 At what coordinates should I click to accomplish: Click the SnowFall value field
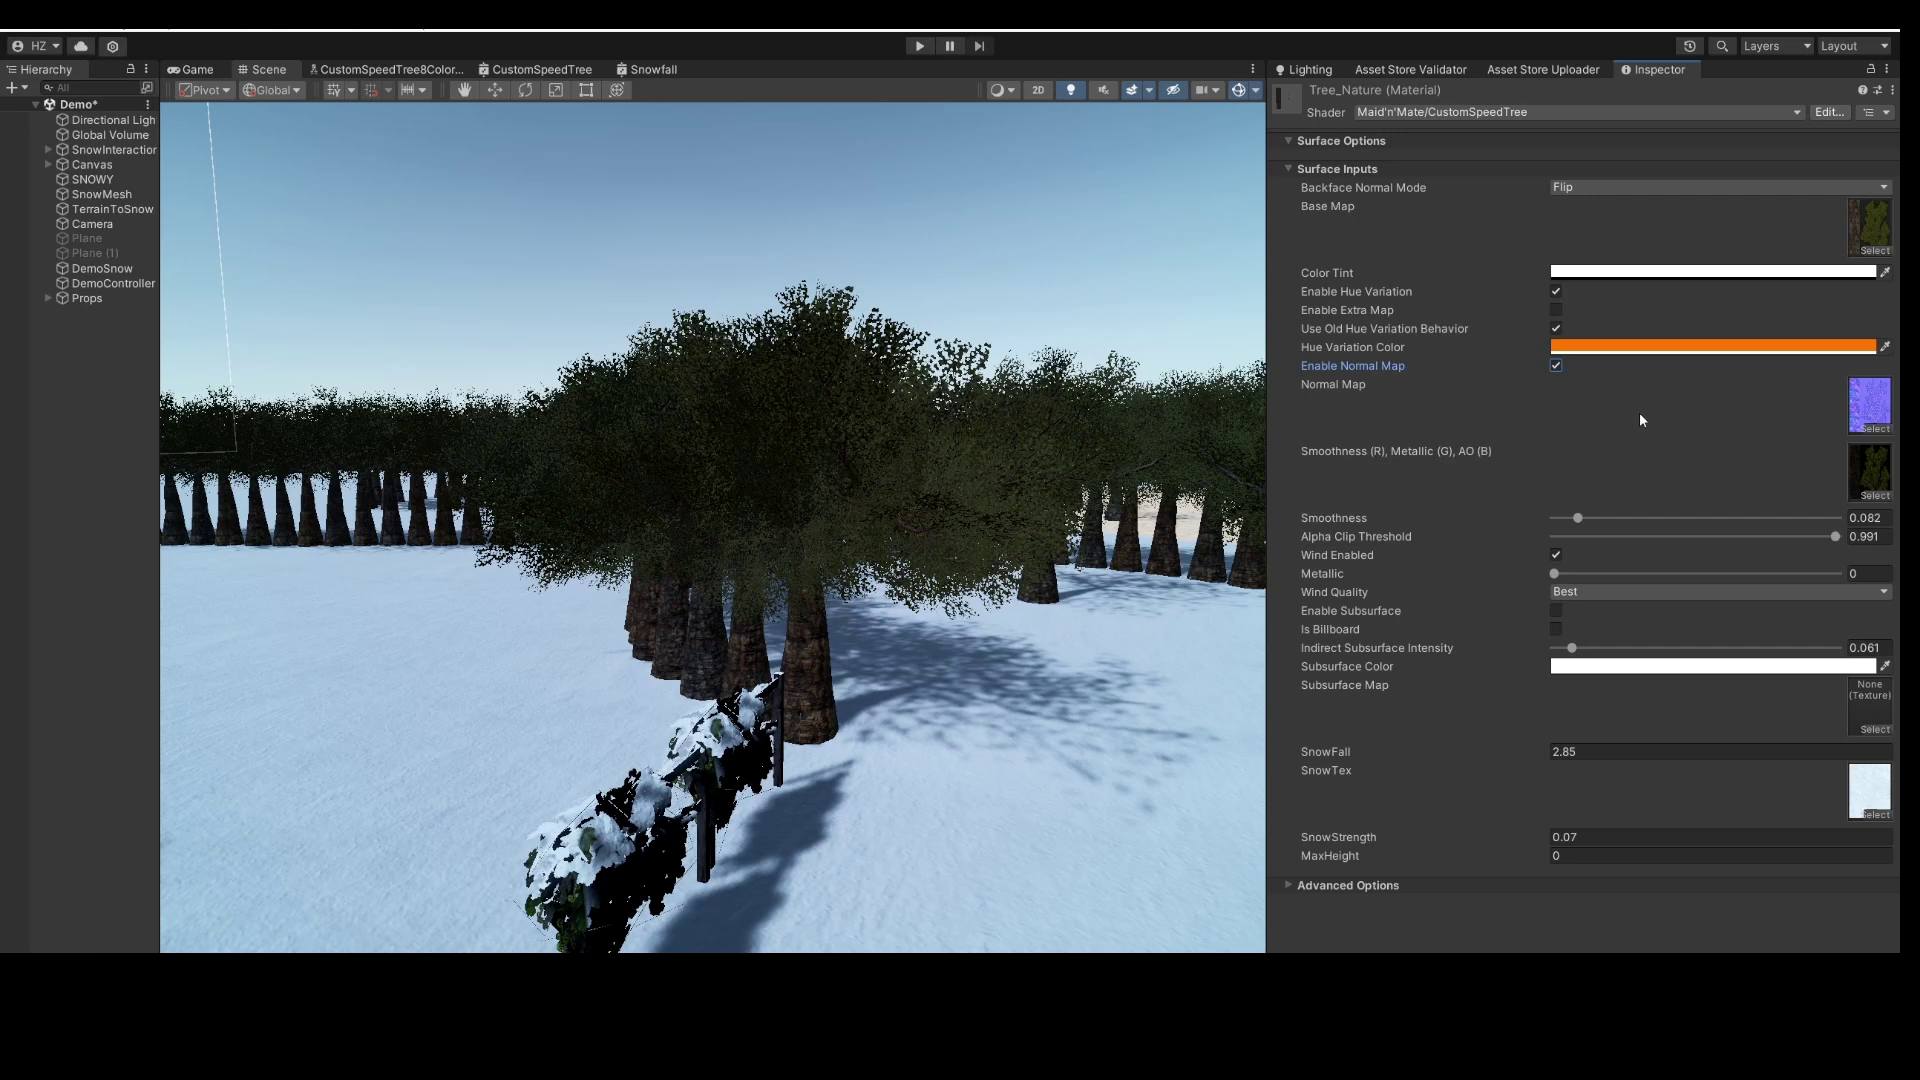pyautogui.click(x=1720, y=752)
